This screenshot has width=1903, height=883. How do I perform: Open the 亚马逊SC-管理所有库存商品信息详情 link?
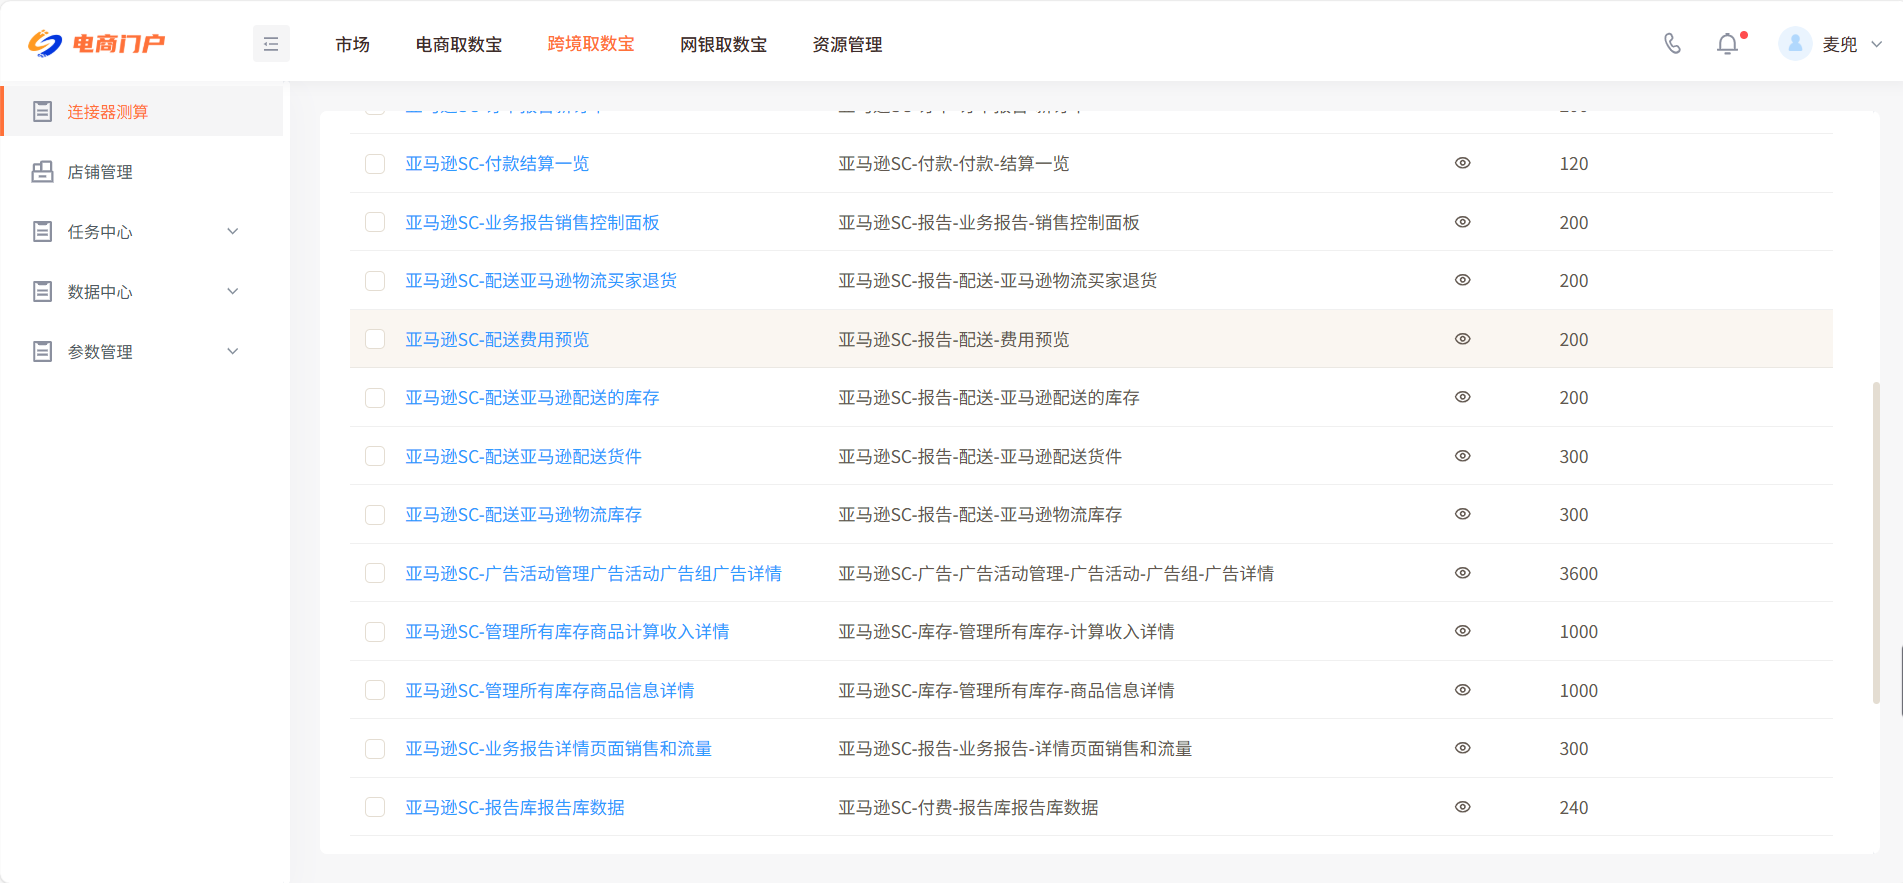pos(549,691)
